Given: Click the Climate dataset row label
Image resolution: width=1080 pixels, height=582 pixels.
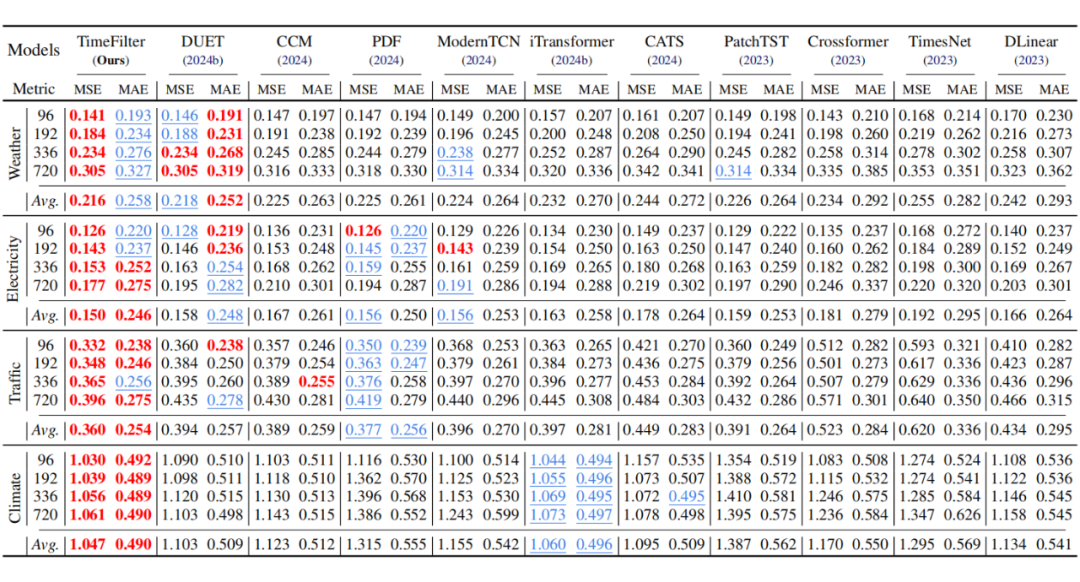Looking at the screenshot, I should (14, 499).
